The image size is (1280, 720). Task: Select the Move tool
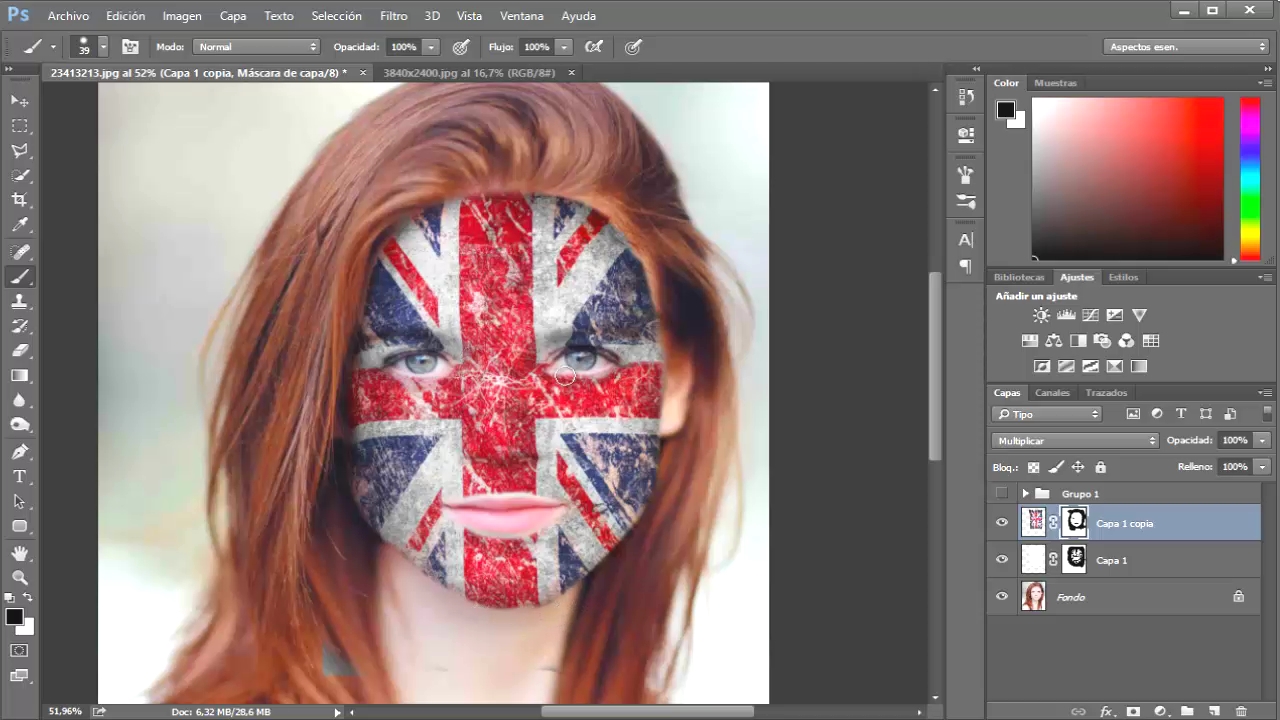pos(20,101)
